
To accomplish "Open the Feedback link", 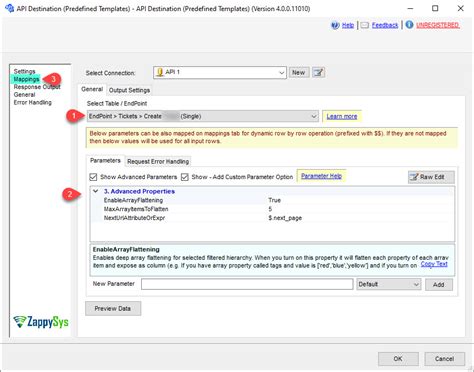I will pyautogui.click(x=385, y=25).
